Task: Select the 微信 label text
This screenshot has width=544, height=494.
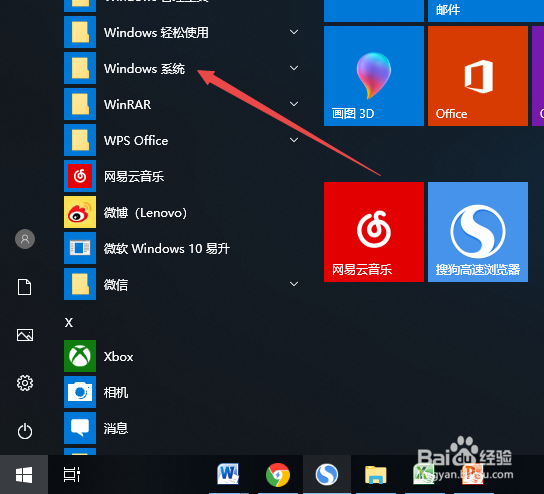Action: [x=116, y=285]
